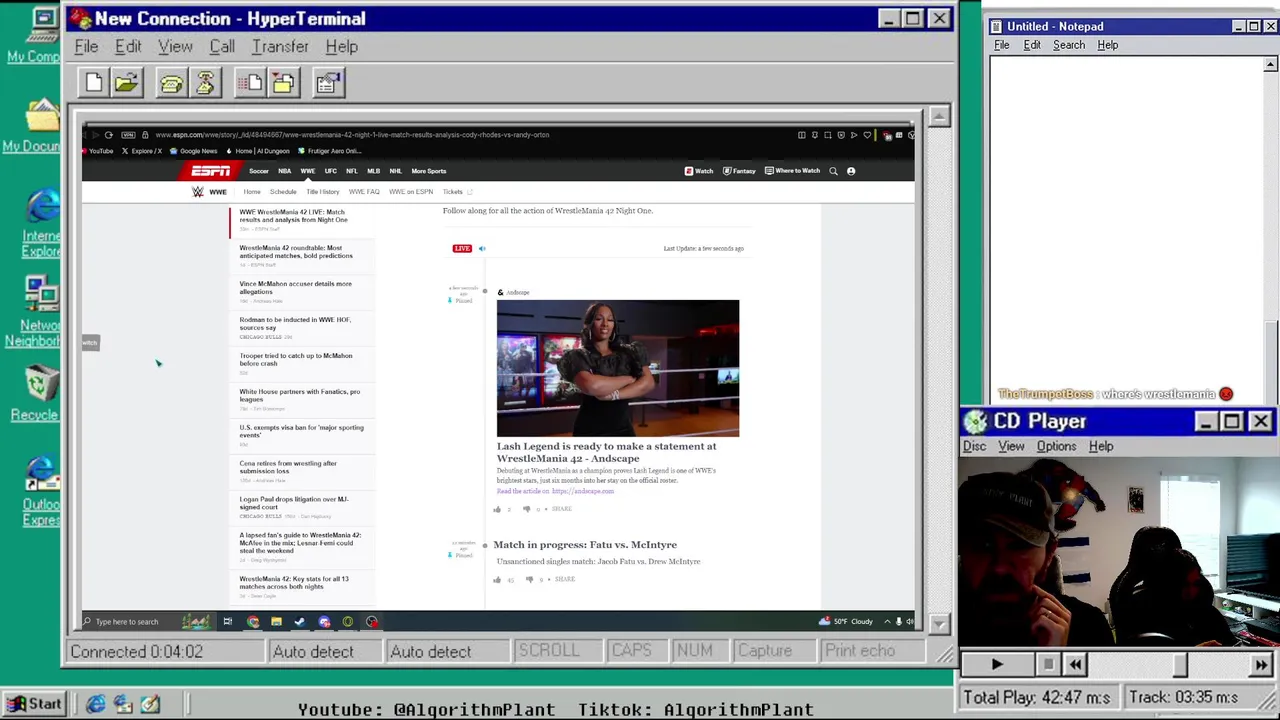Open the HyperTerminal Edit menu

(128, 47)
